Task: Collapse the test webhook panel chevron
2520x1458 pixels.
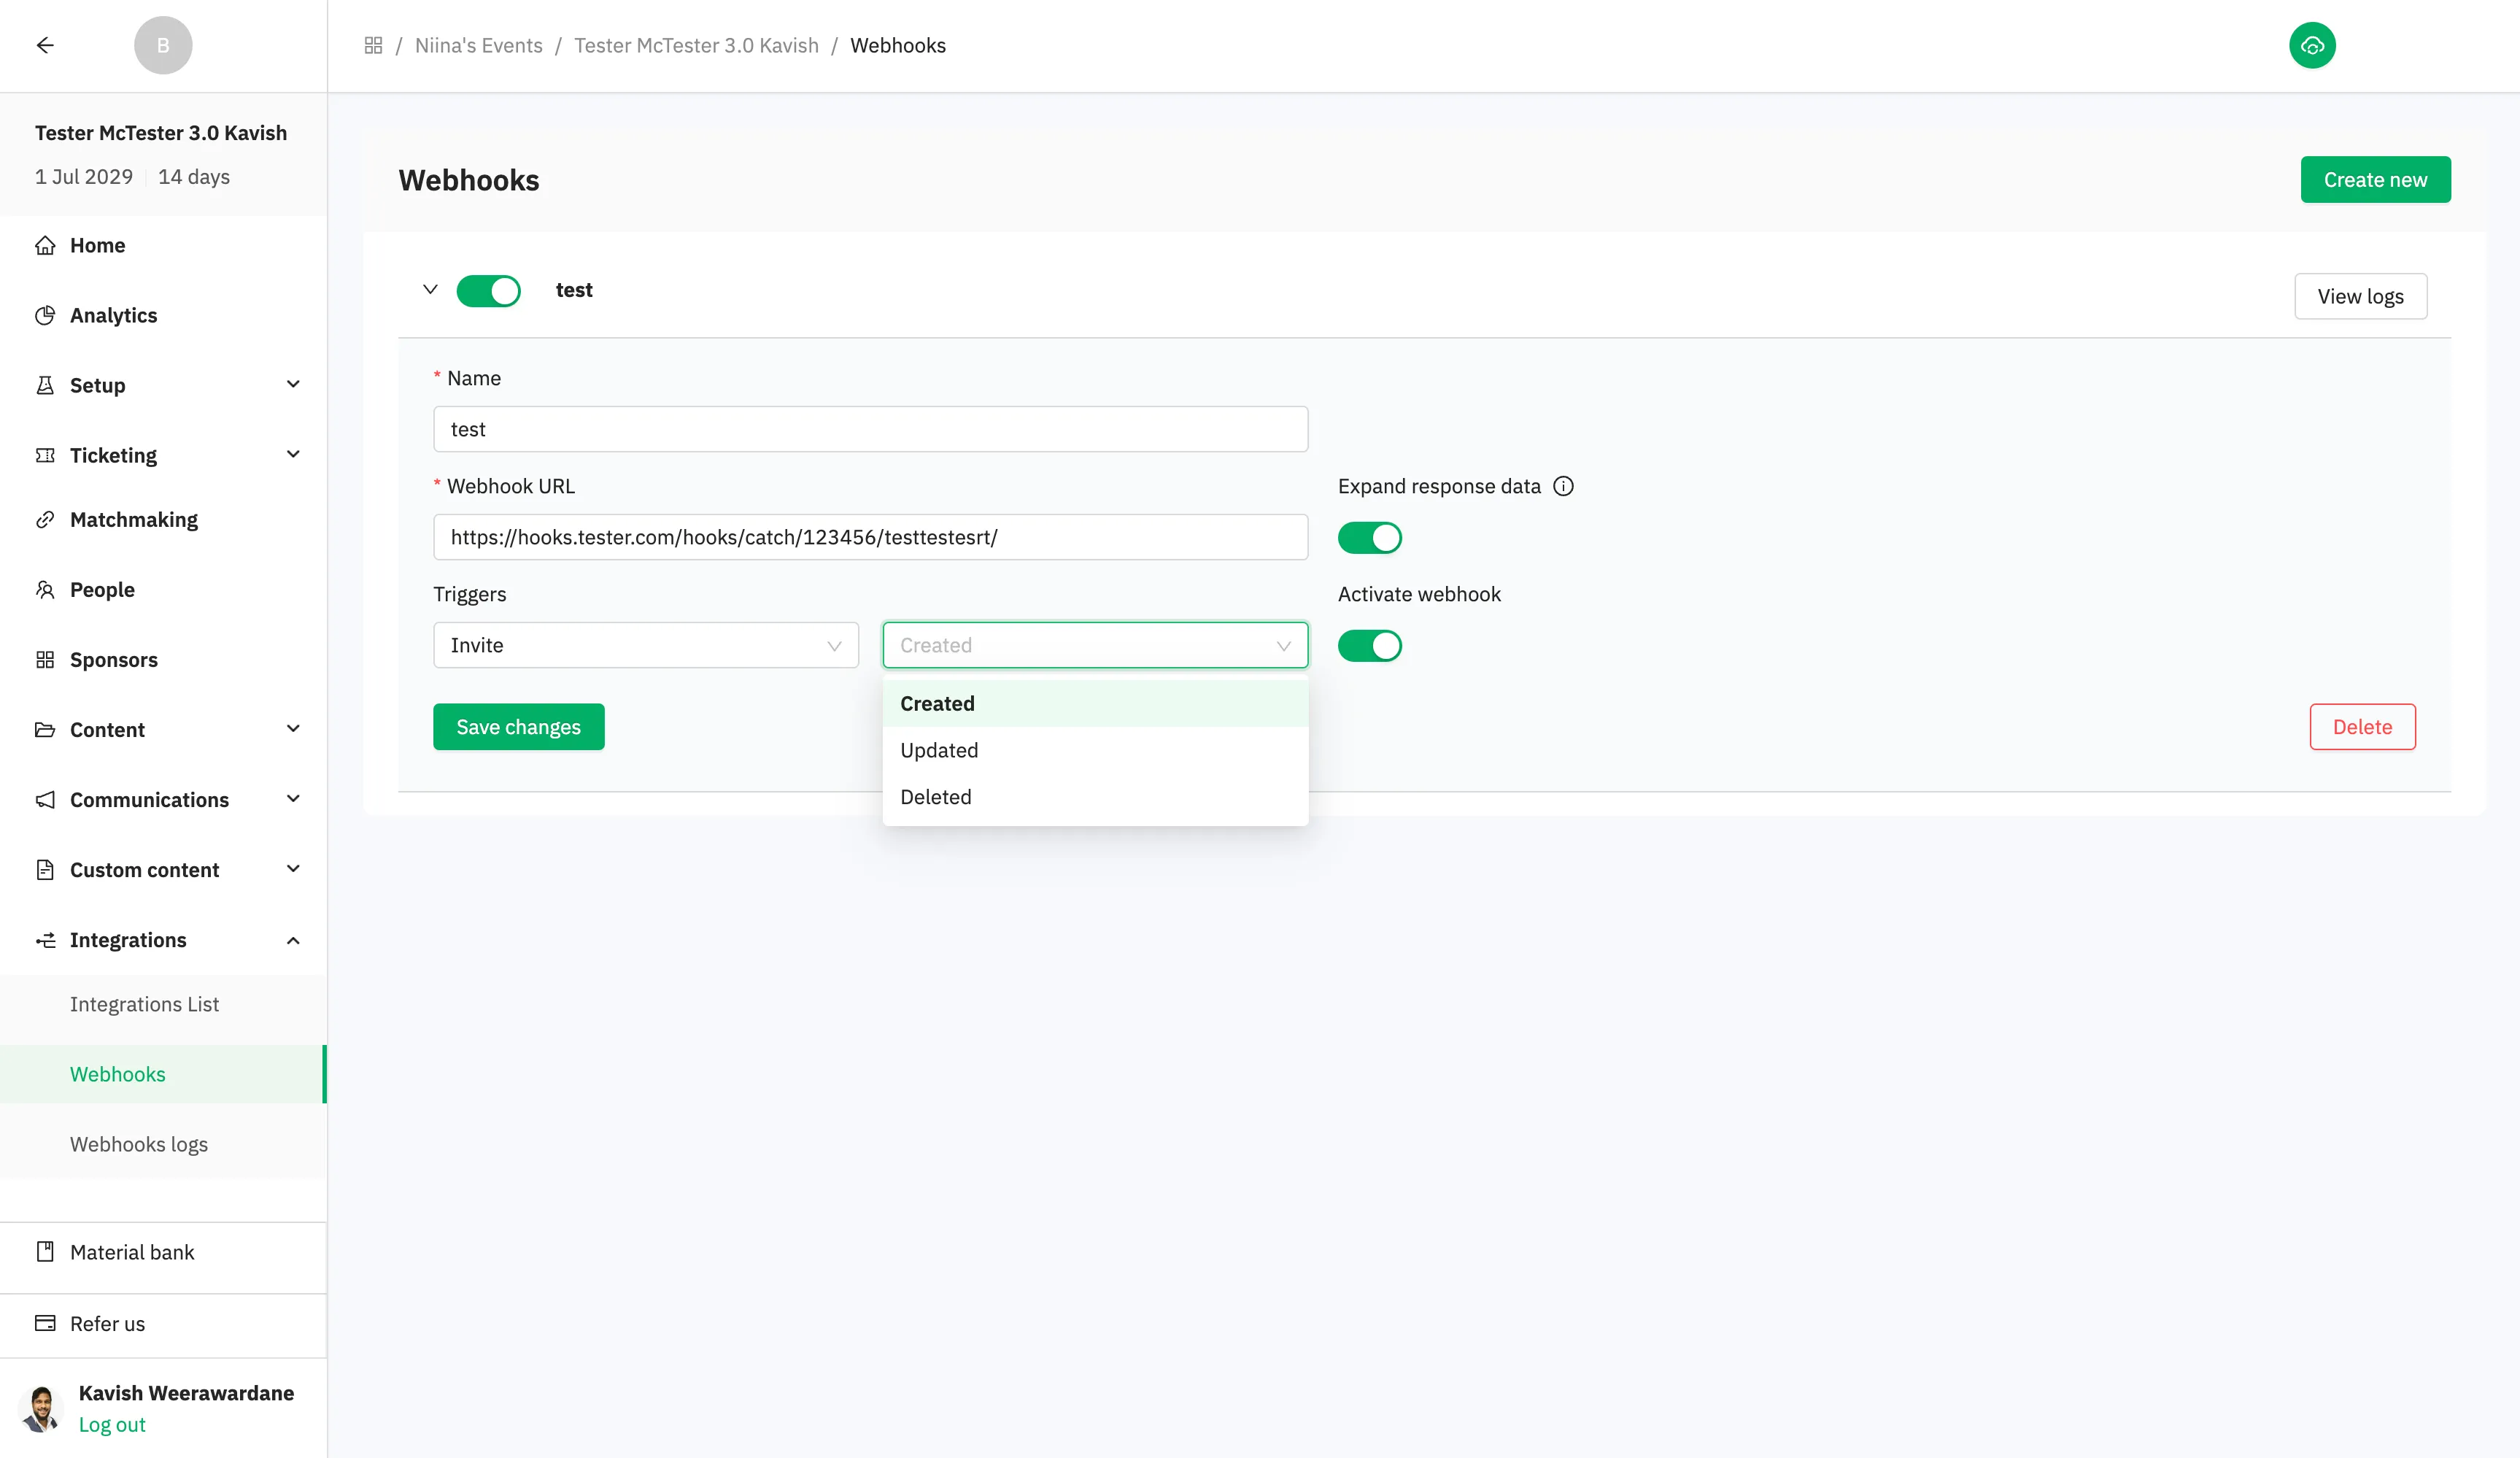Action: (x=430, y=289)
